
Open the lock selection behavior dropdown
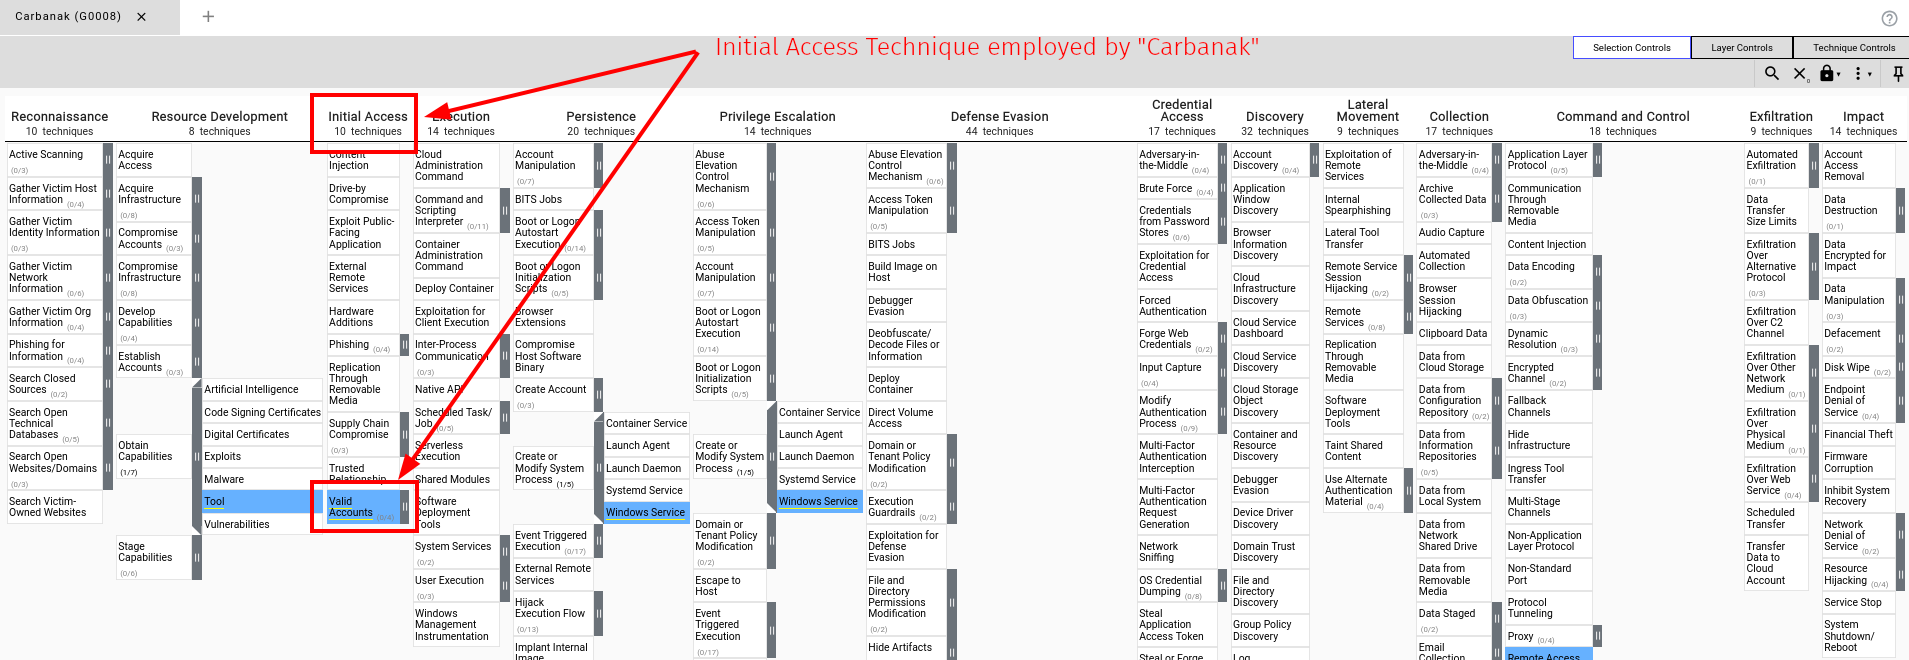(x=1831, y=73)
